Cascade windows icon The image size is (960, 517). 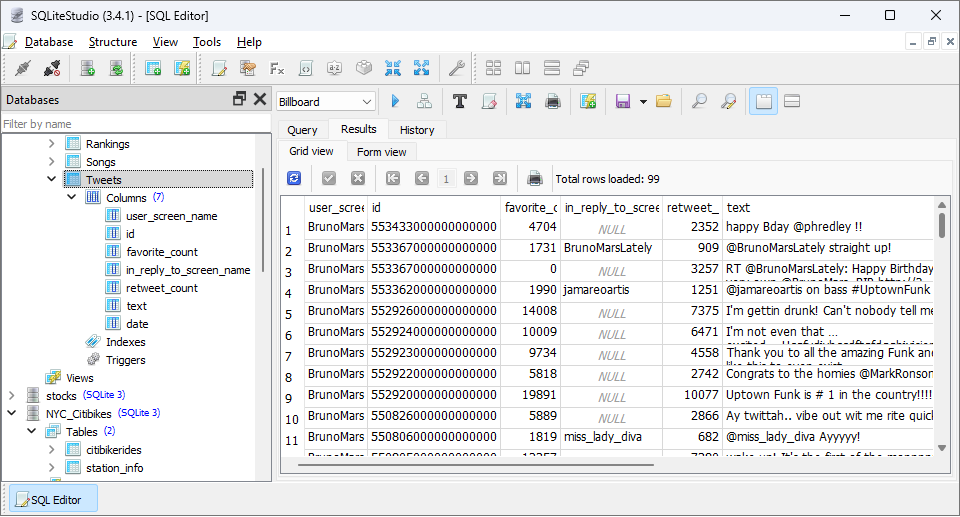click(580, 68)
